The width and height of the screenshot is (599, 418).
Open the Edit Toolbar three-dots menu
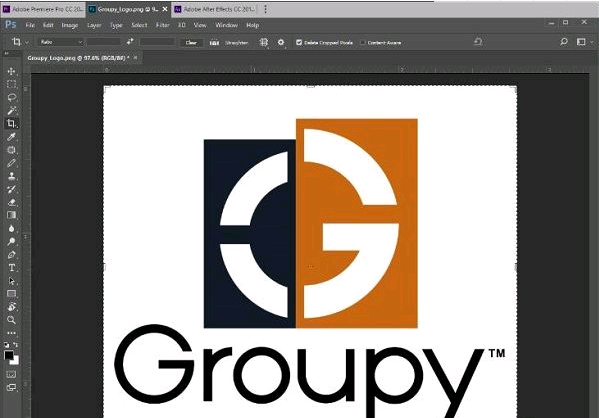pyautogui.click(x=11, y=333)
